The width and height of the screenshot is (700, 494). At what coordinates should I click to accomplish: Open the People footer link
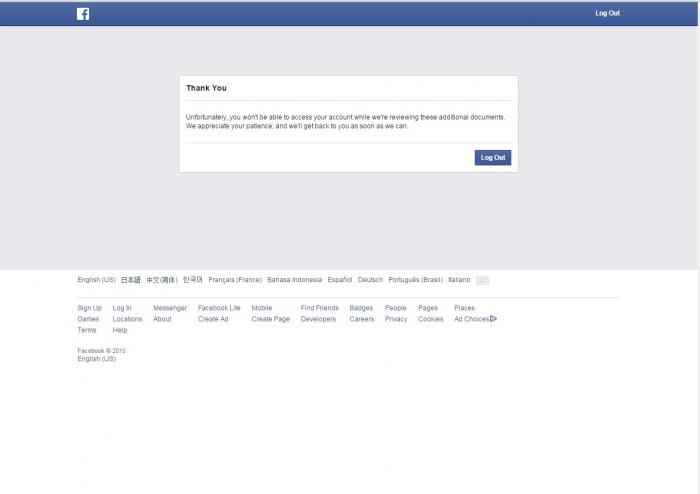pos(396,308)
